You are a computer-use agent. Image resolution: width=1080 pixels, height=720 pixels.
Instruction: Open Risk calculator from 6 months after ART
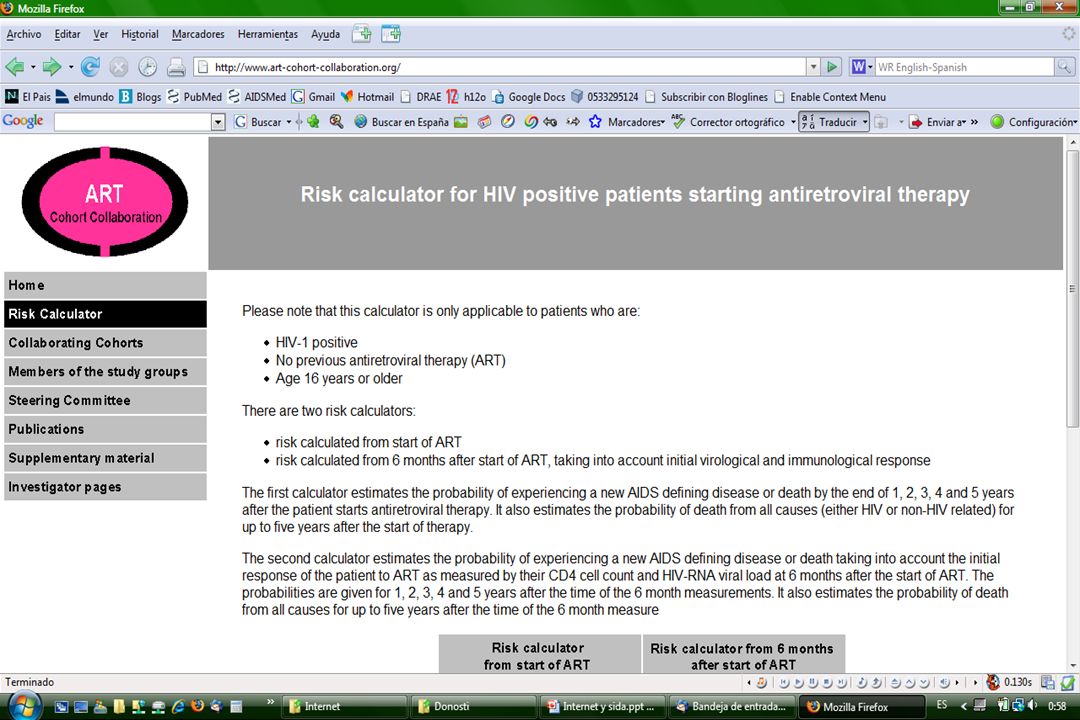click(743, 655)
